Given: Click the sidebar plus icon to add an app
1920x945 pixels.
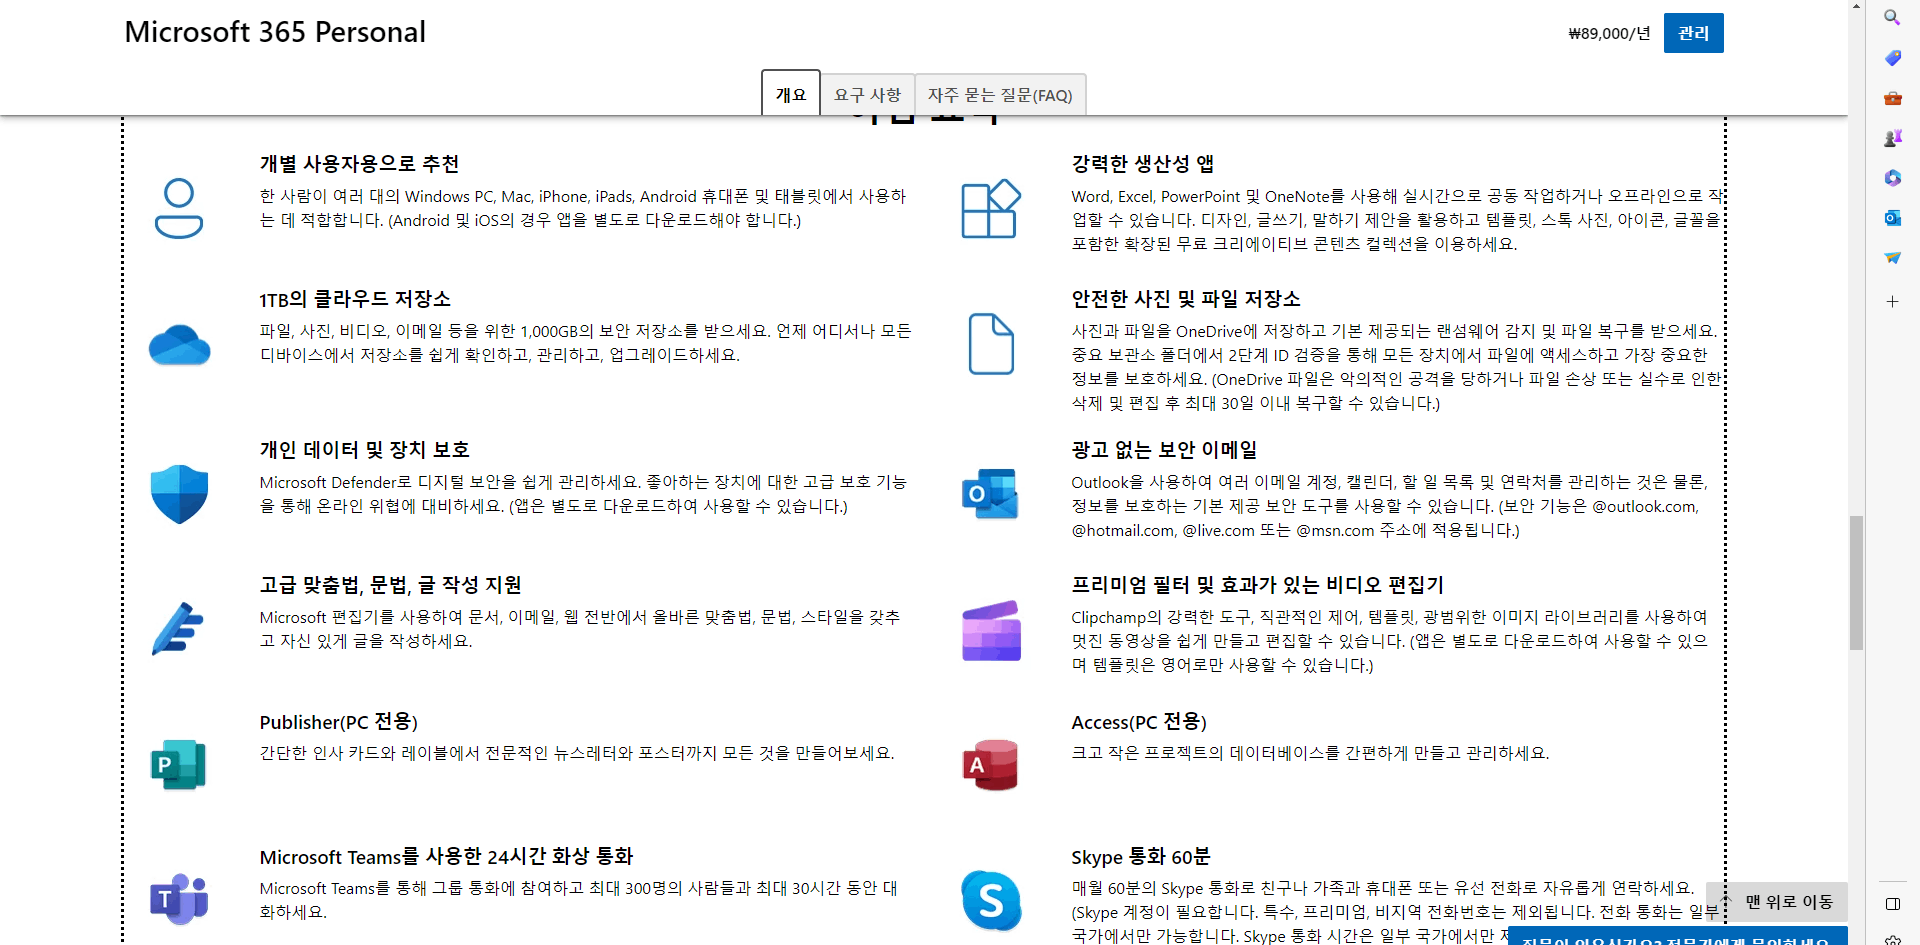Looking at the screenshot, I should [x=1892, y=301].
